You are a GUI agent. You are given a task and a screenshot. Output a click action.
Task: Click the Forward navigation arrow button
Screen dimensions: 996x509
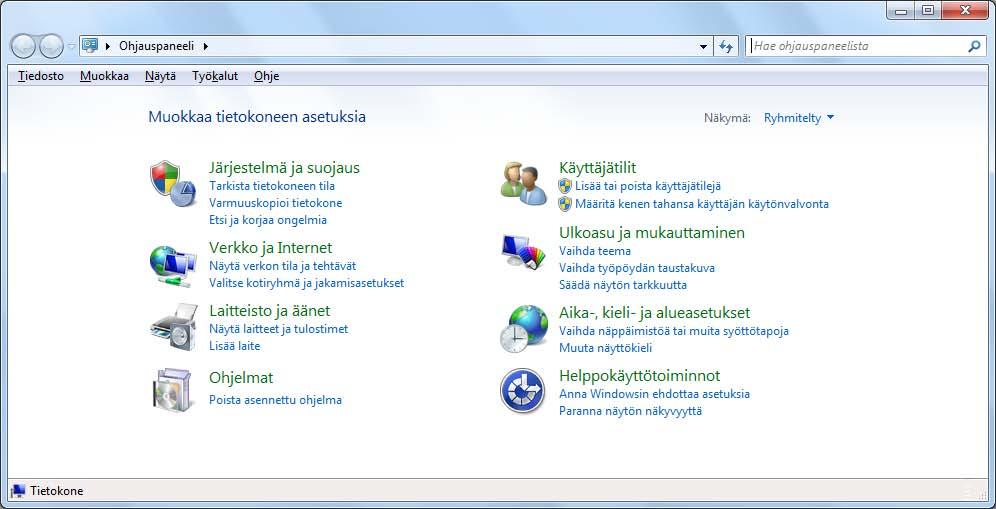[x=51, y=46]
